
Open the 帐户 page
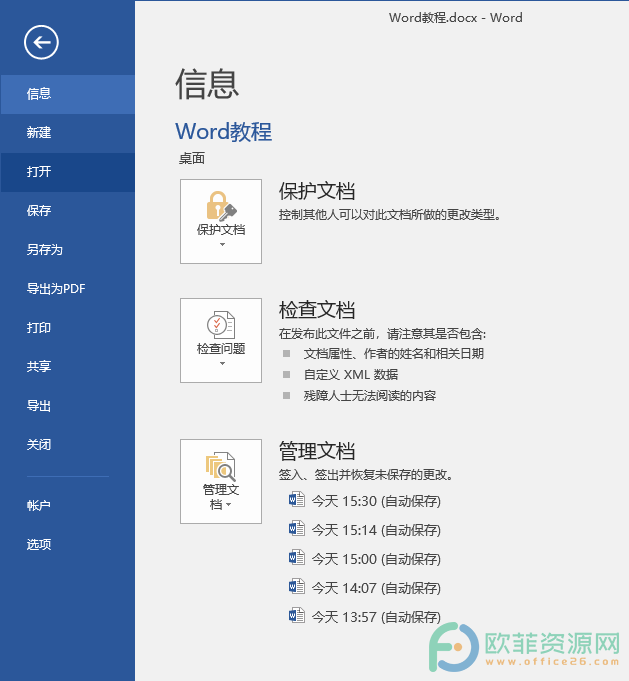(x=67, y=506)
